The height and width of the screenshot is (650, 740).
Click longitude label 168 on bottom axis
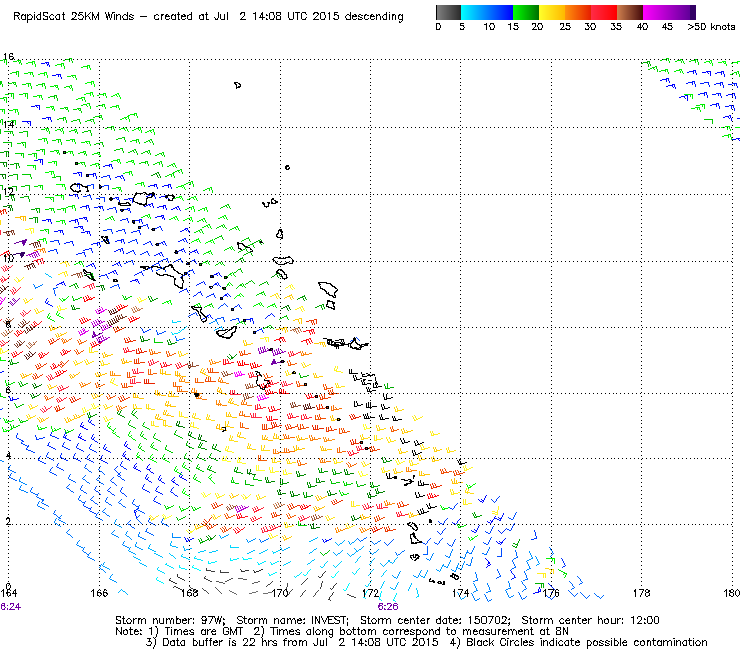point(190,593)
